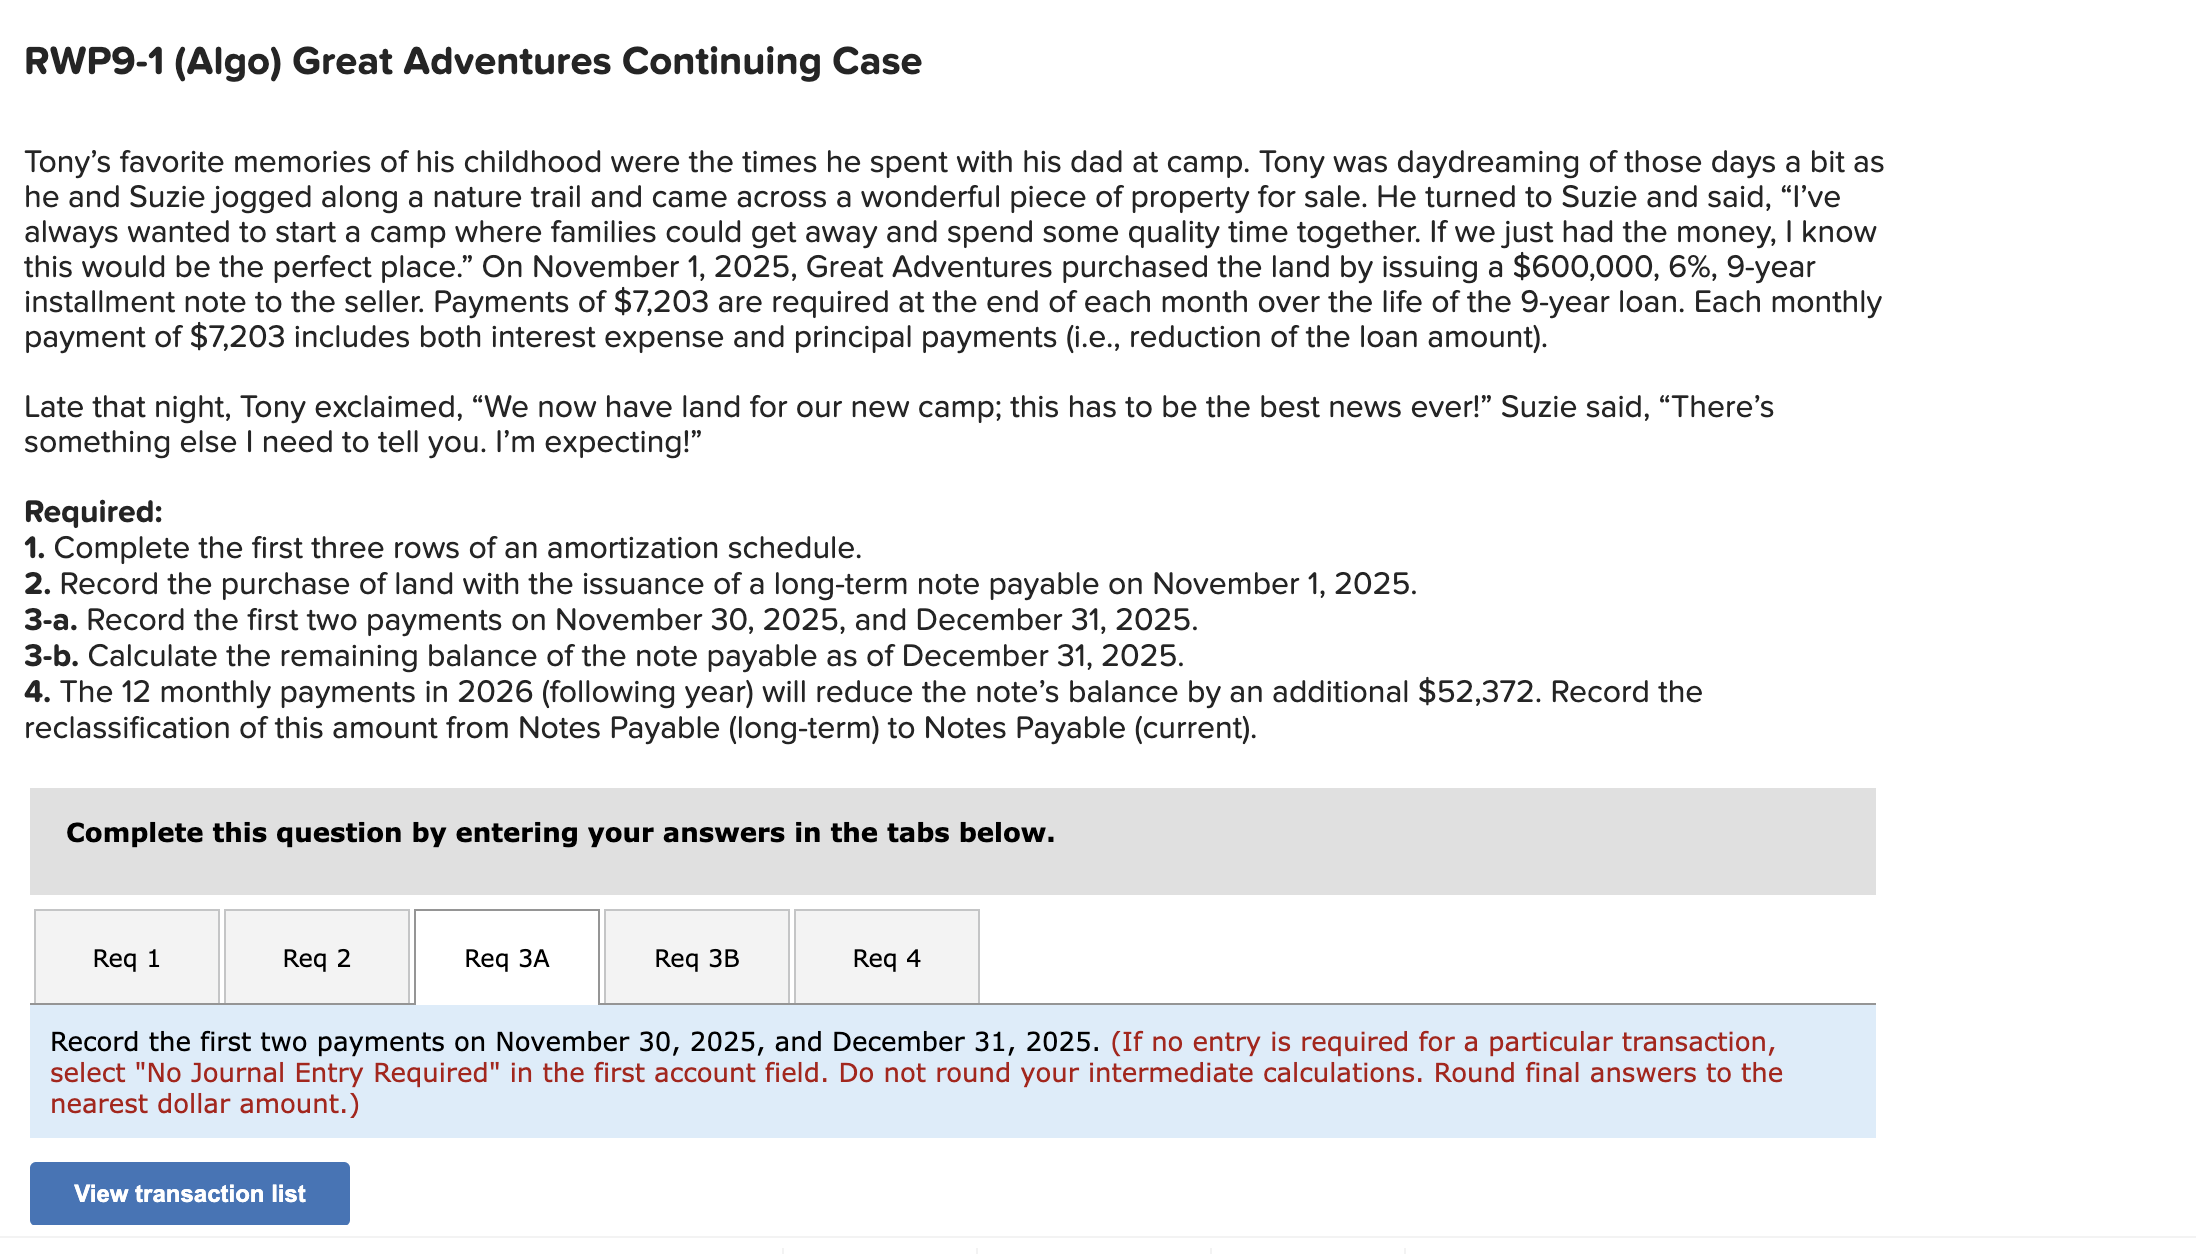Click the Tony's favorite memories opening paragraph
This screenshot has width=2196, height=1254.
pos(950,250)
